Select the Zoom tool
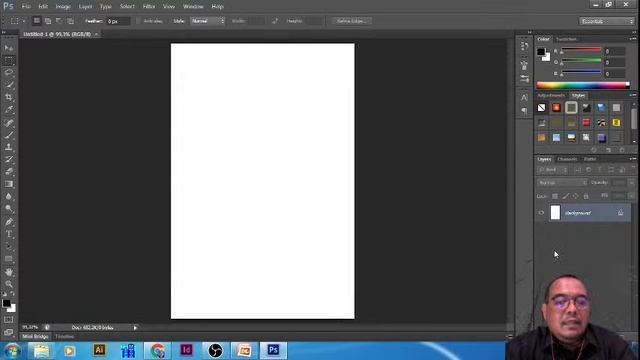 [x=9, y=284]
